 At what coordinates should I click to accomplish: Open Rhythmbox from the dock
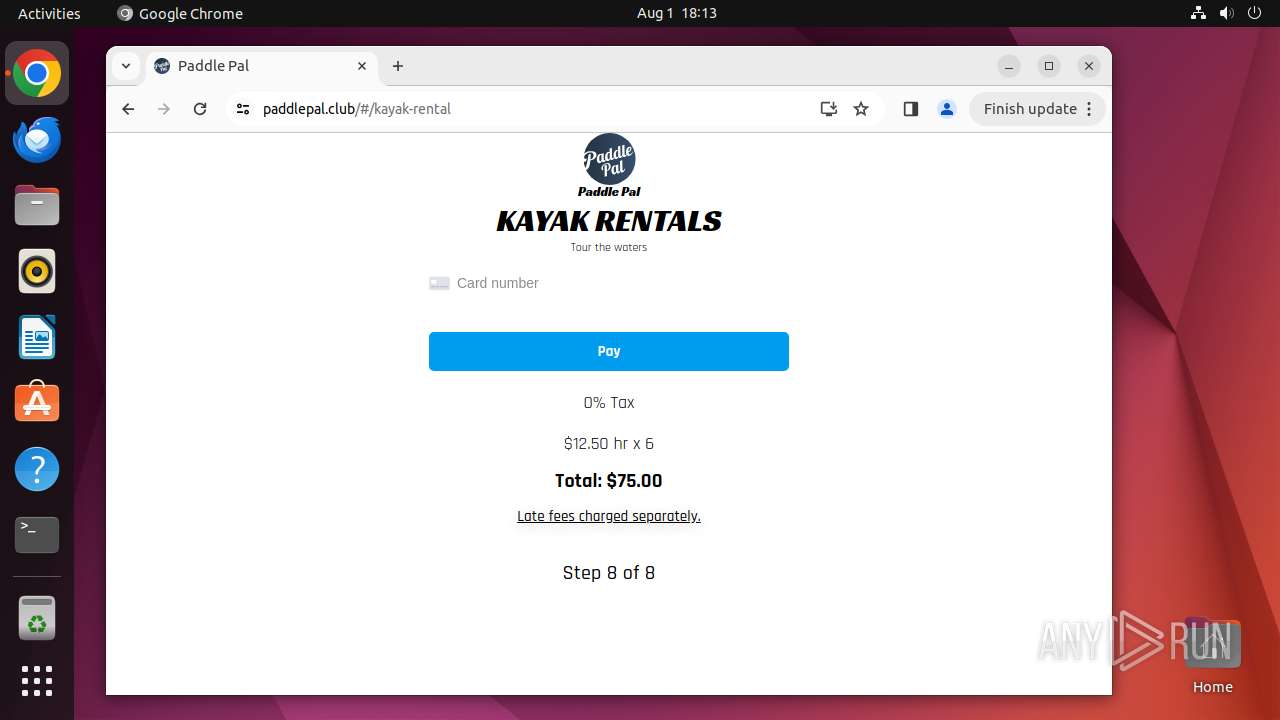(x=37, y=271)
